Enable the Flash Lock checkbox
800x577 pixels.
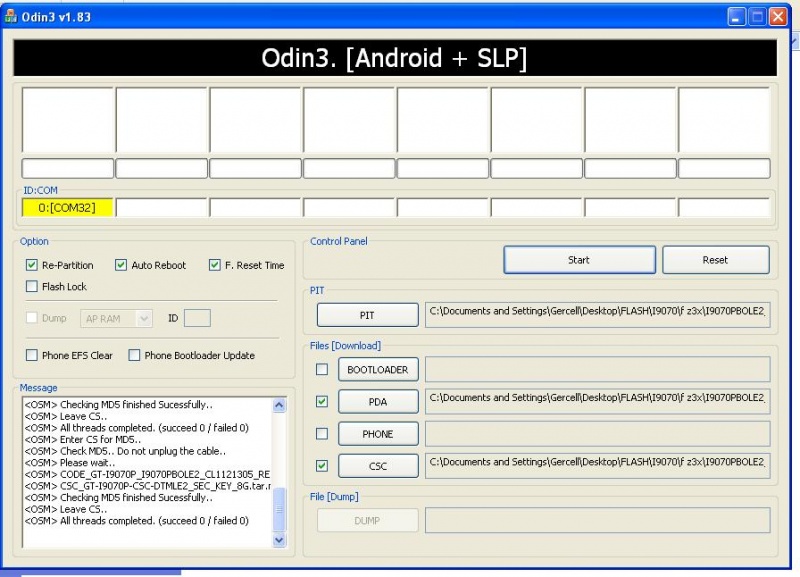point(32,286)
